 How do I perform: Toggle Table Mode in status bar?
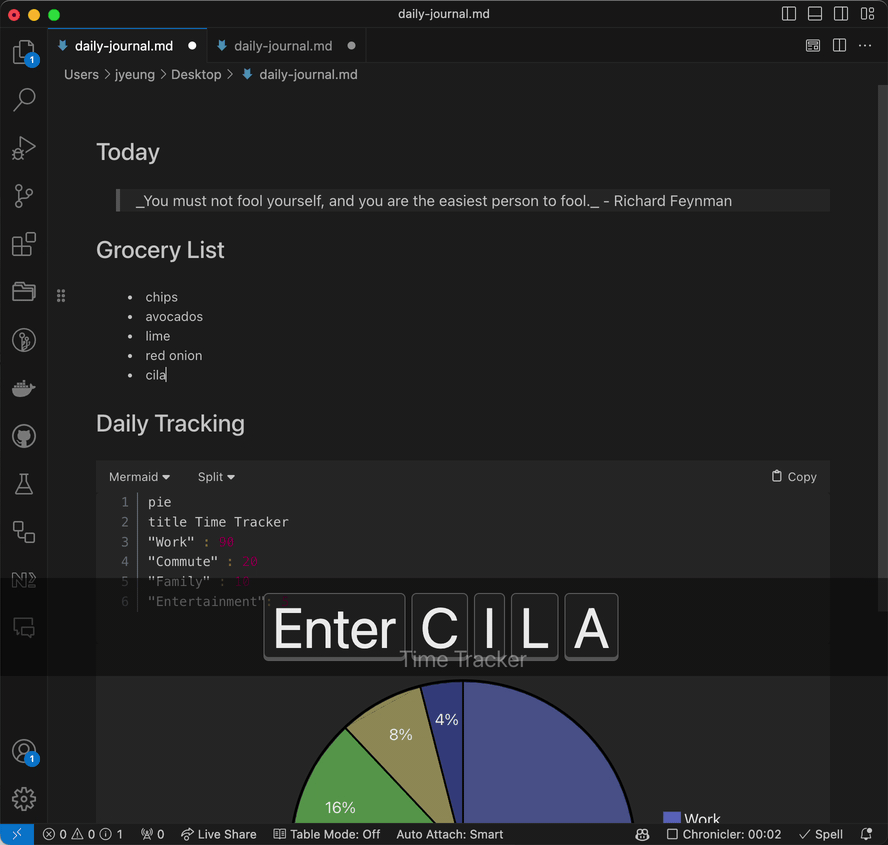[327, 834]
